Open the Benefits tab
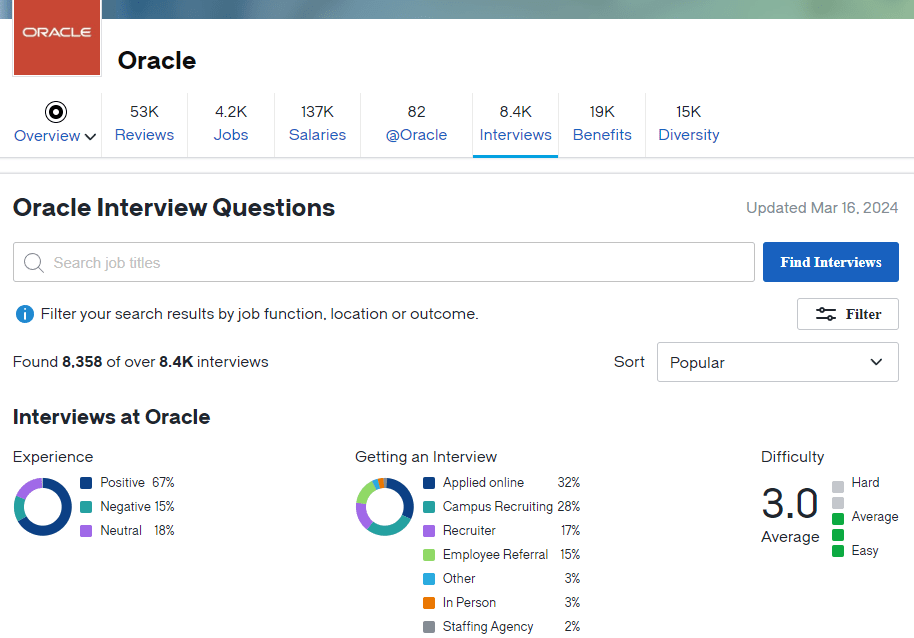The width and height of the screenshot is (914, 638). click(602, 124)
